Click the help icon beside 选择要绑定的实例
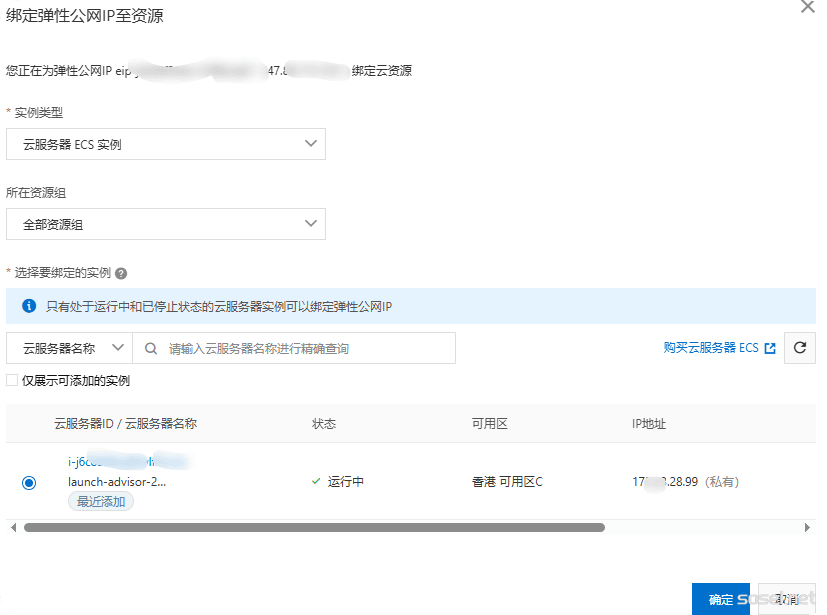 click(x=121, y=273)
